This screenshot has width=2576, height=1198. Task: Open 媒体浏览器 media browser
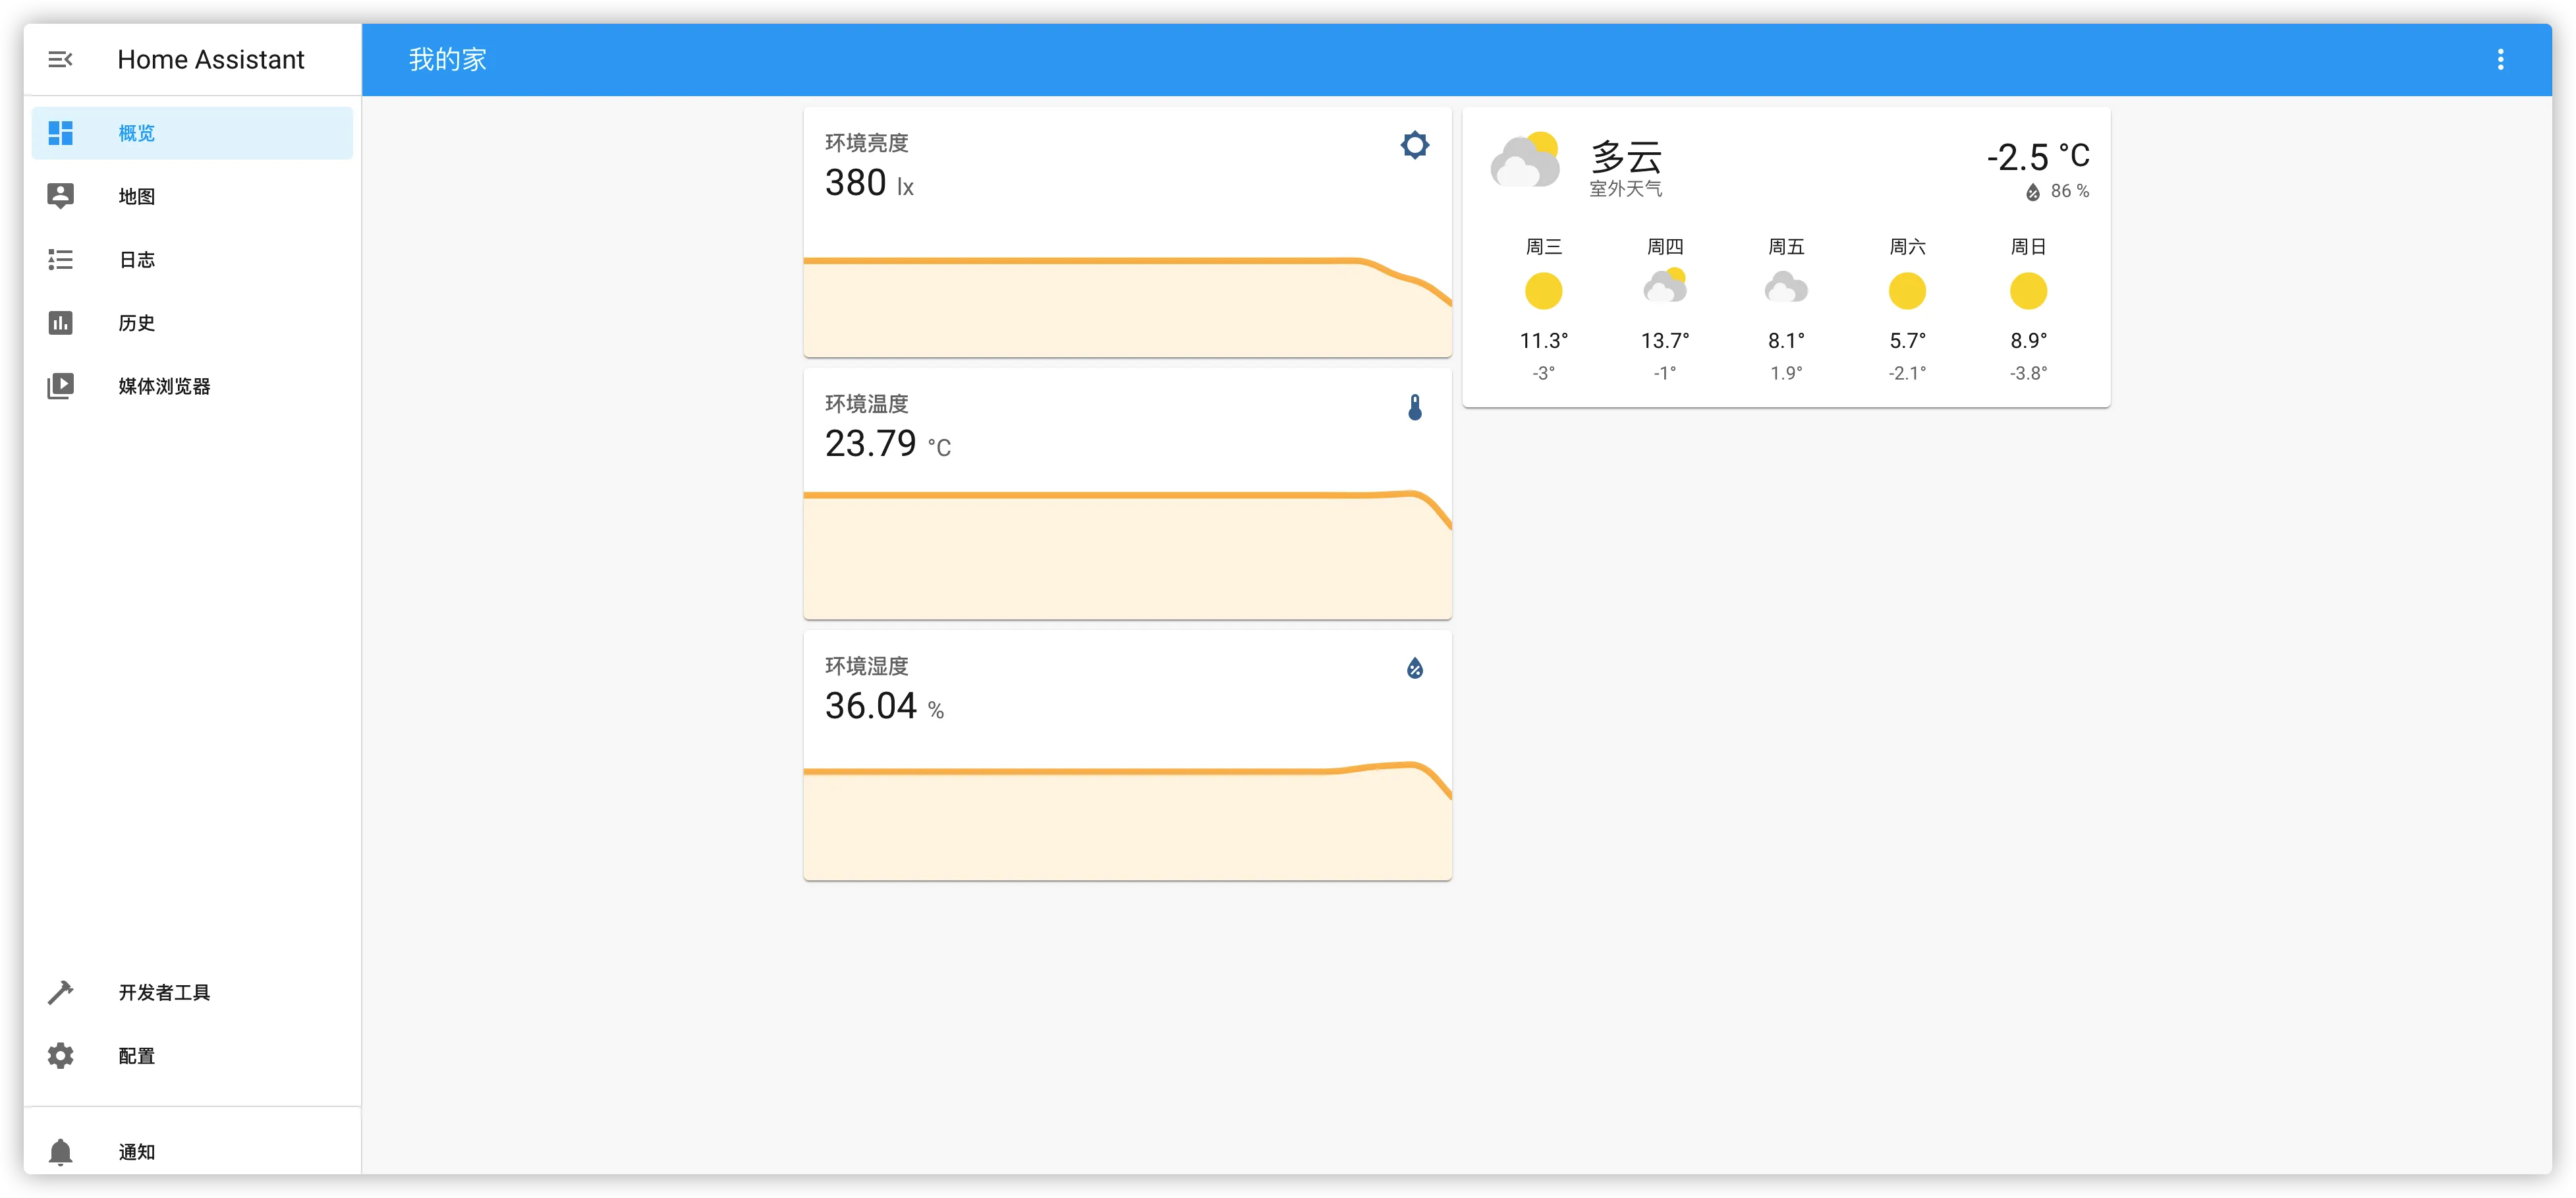pyautogui.click(x=164, y=386)
